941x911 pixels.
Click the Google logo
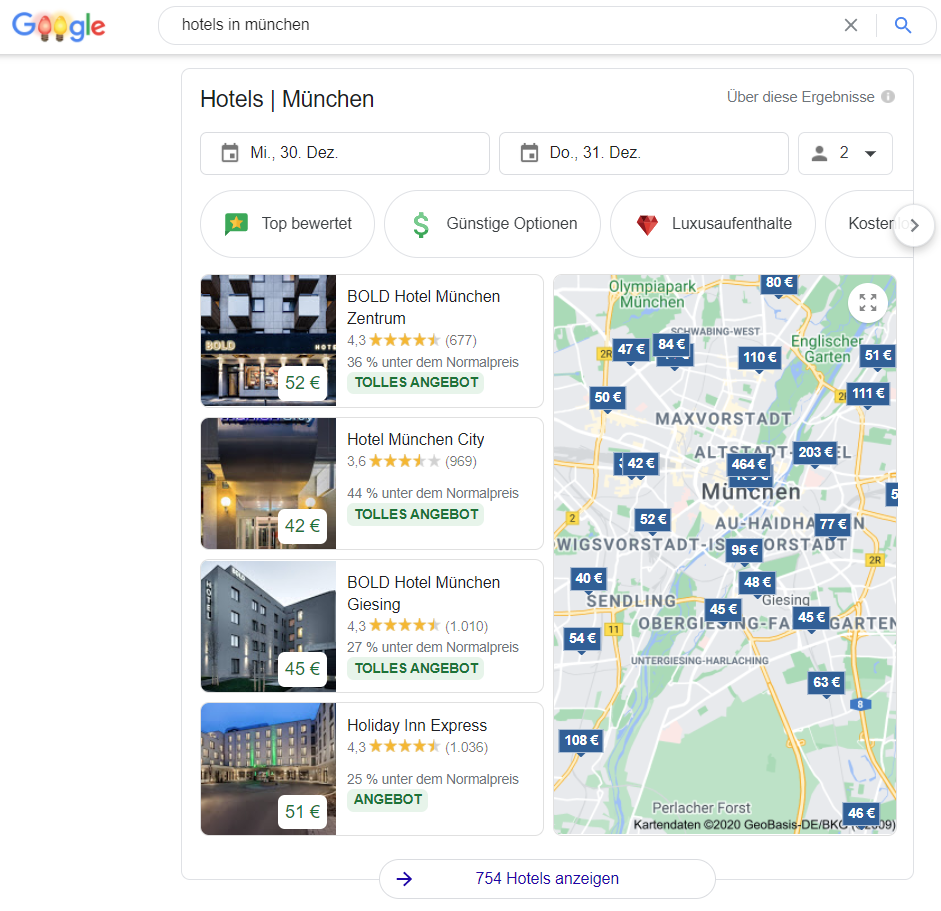59,26
